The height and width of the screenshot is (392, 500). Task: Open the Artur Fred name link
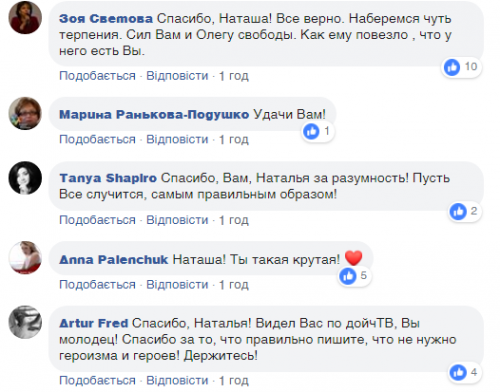pos(94,323)
